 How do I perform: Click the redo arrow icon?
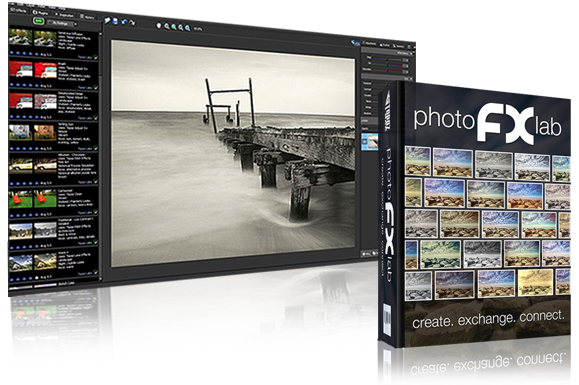coord(132,23)
